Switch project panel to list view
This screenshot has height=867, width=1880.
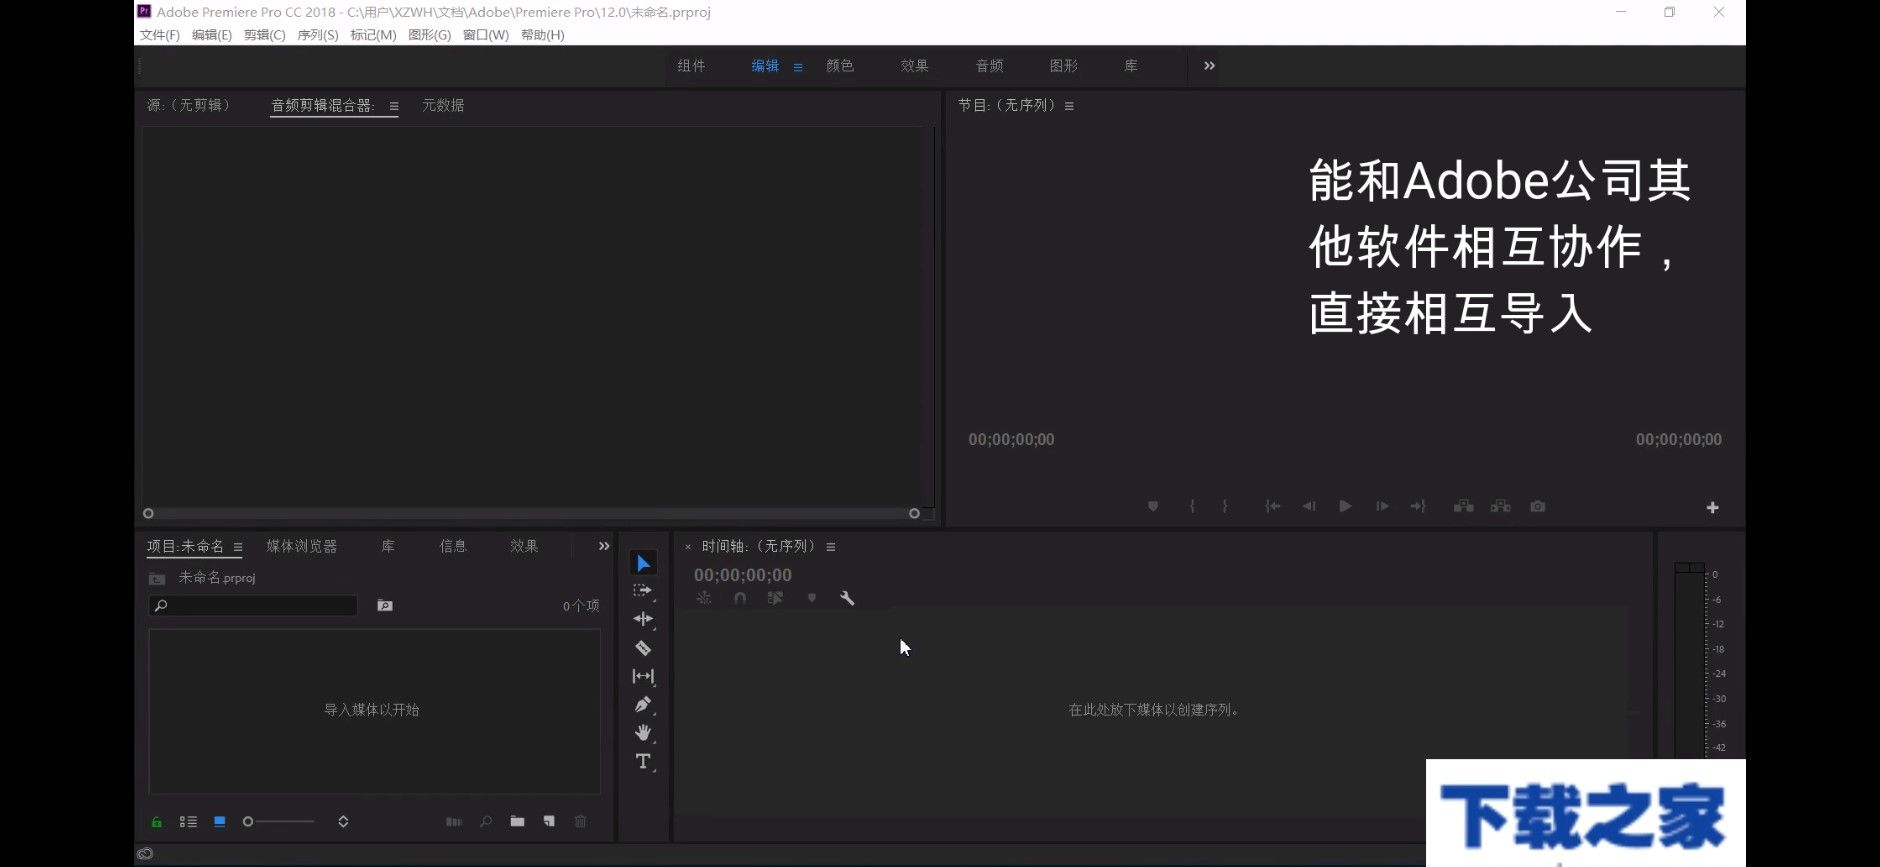pos(188,822)
